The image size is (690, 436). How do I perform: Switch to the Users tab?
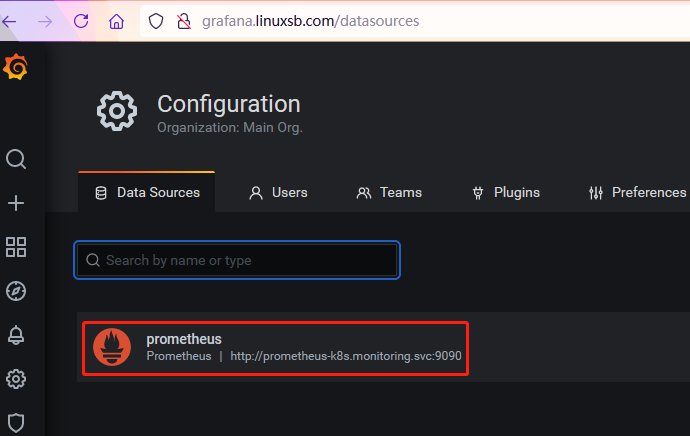278,192
